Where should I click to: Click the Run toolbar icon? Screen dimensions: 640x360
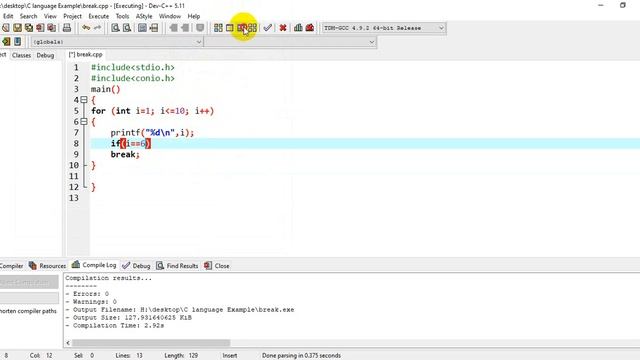(x=230, y=28)
